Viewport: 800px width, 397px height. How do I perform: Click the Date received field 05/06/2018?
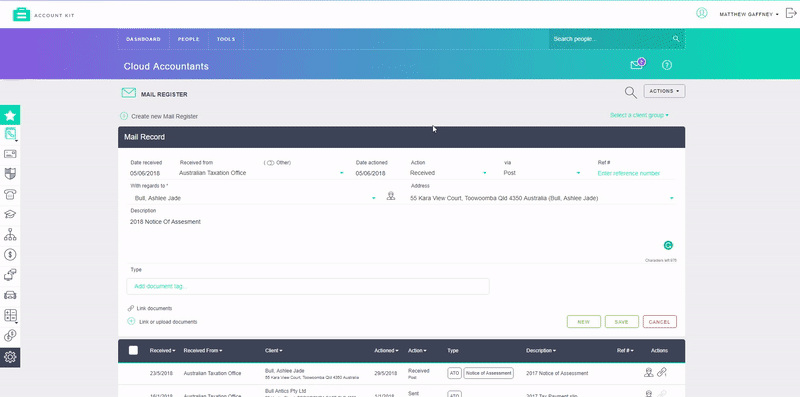tap(145, 173)
